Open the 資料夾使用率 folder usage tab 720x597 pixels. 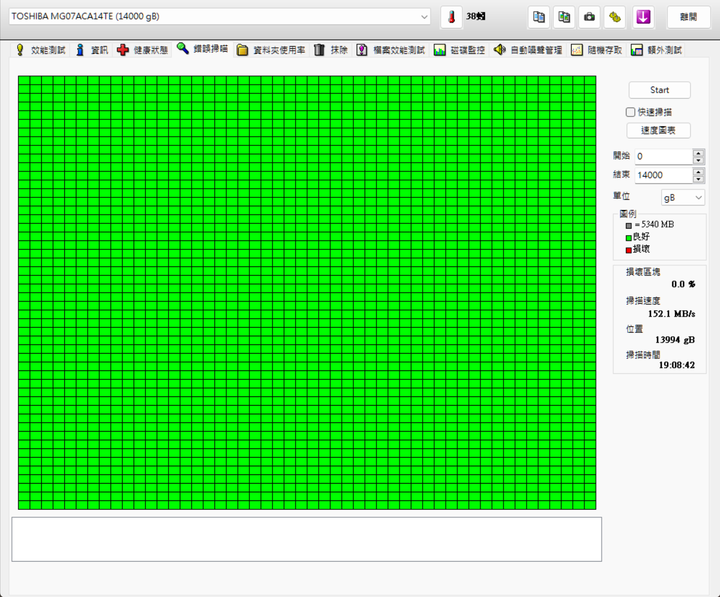click(x=271, y=50)
